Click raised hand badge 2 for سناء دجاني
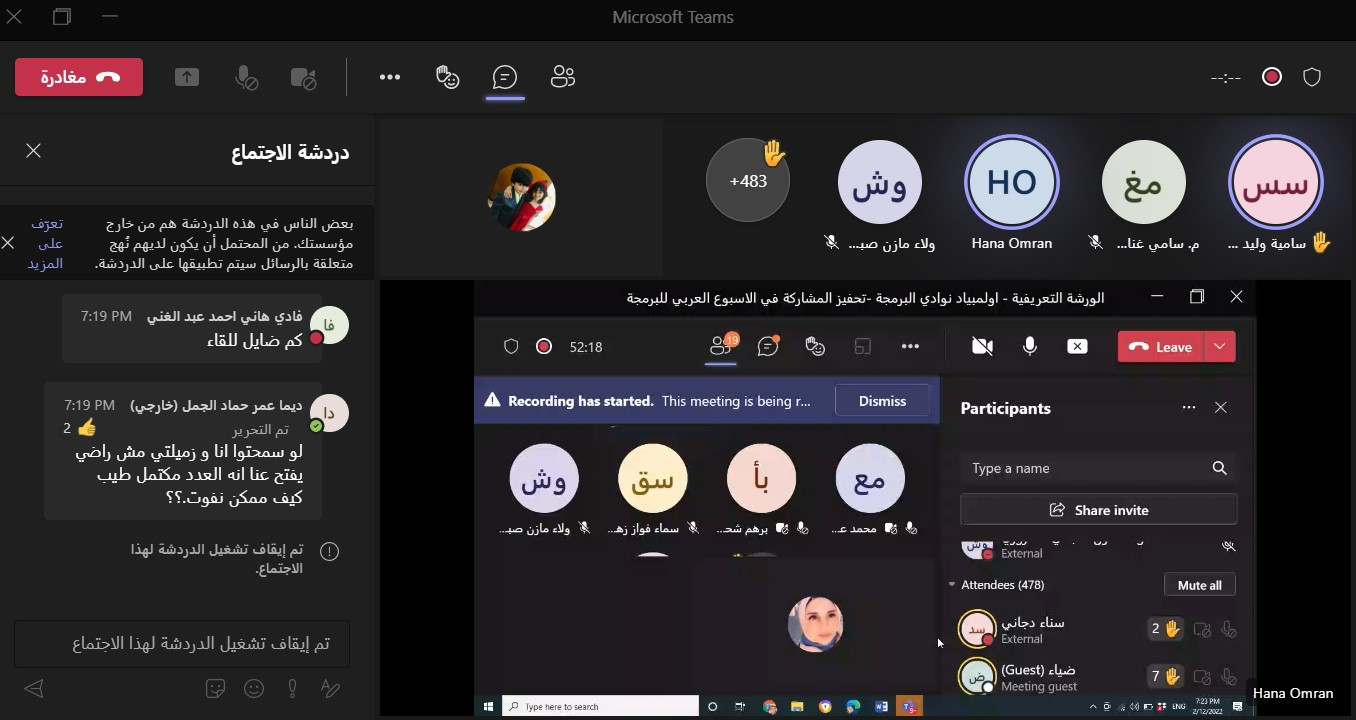Screen dimensions: 1356x720 click(1166, 629)
